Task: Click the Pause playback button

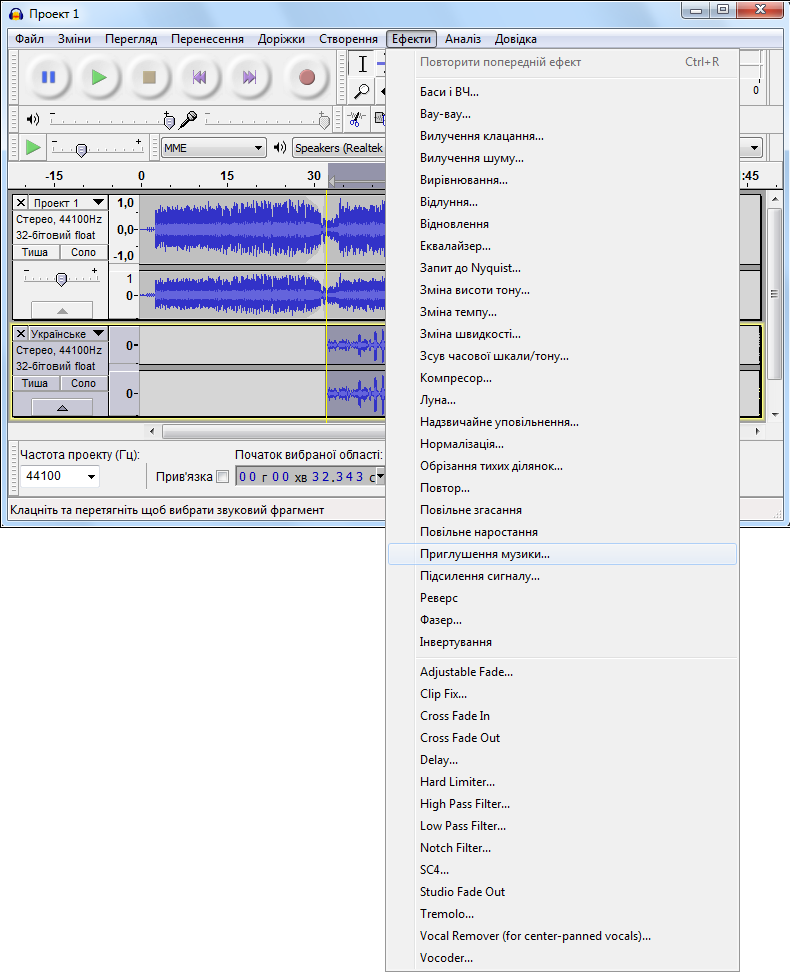Action: pyautogui.click(x=48, y=77)
